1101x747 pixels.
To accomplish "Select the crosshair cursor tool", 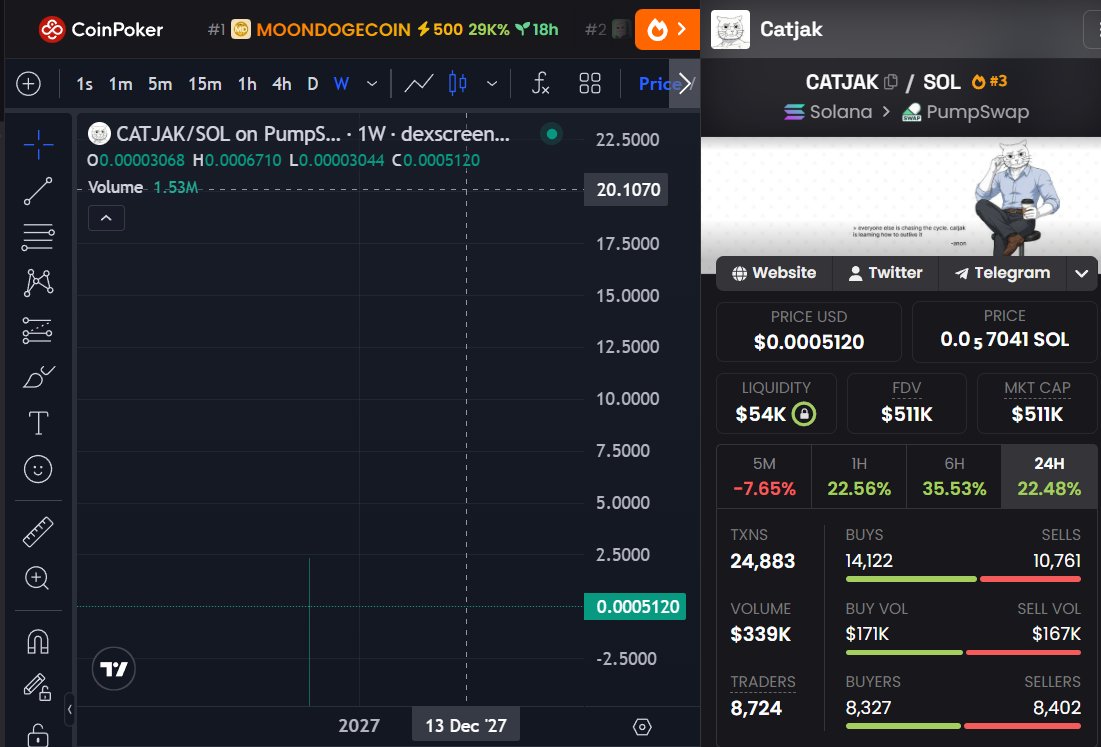I will click(38, 145).
